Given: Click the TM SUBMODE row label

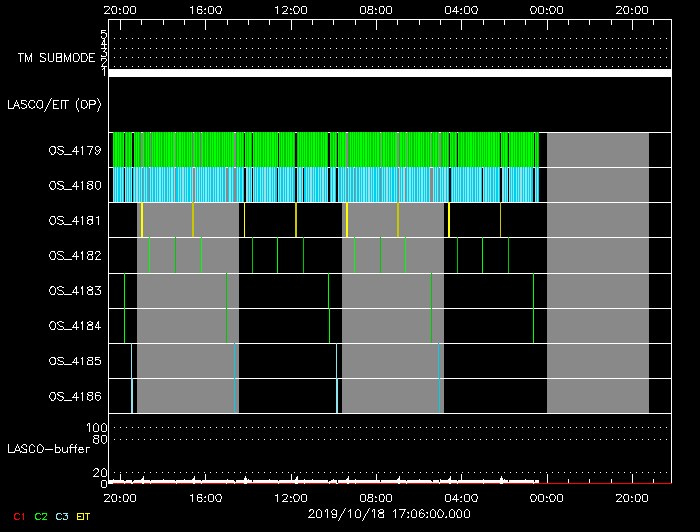Looking at the screenshot, I should coord(54,58).
